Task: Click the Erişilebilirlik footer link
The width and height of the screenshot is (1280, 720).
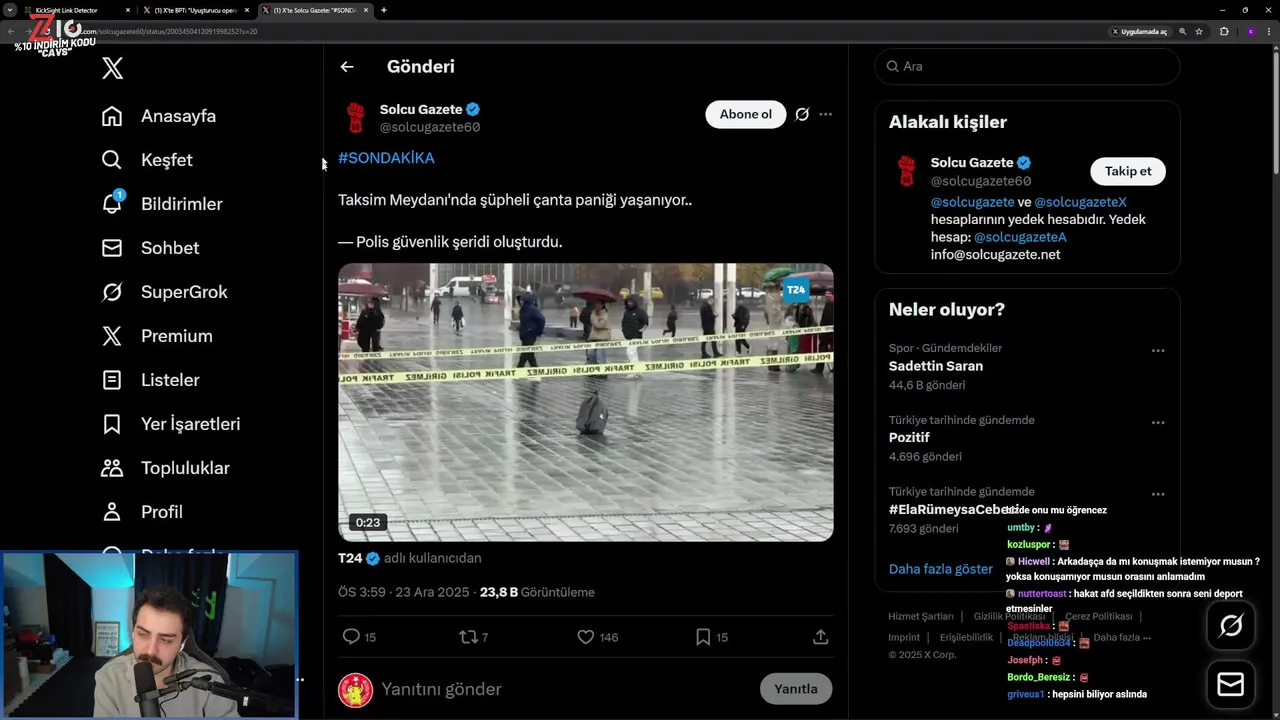Action: [966, 637]
